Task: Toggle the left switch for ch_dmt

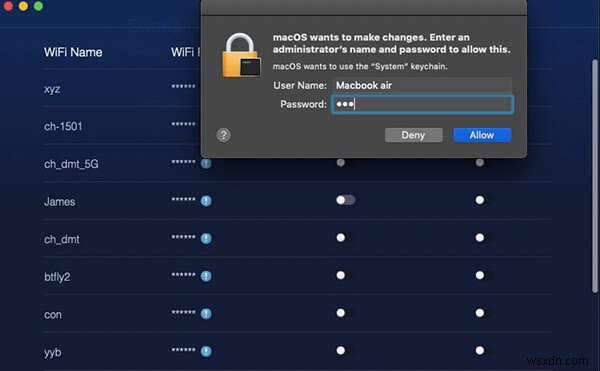Action: [x=346, y=238]
